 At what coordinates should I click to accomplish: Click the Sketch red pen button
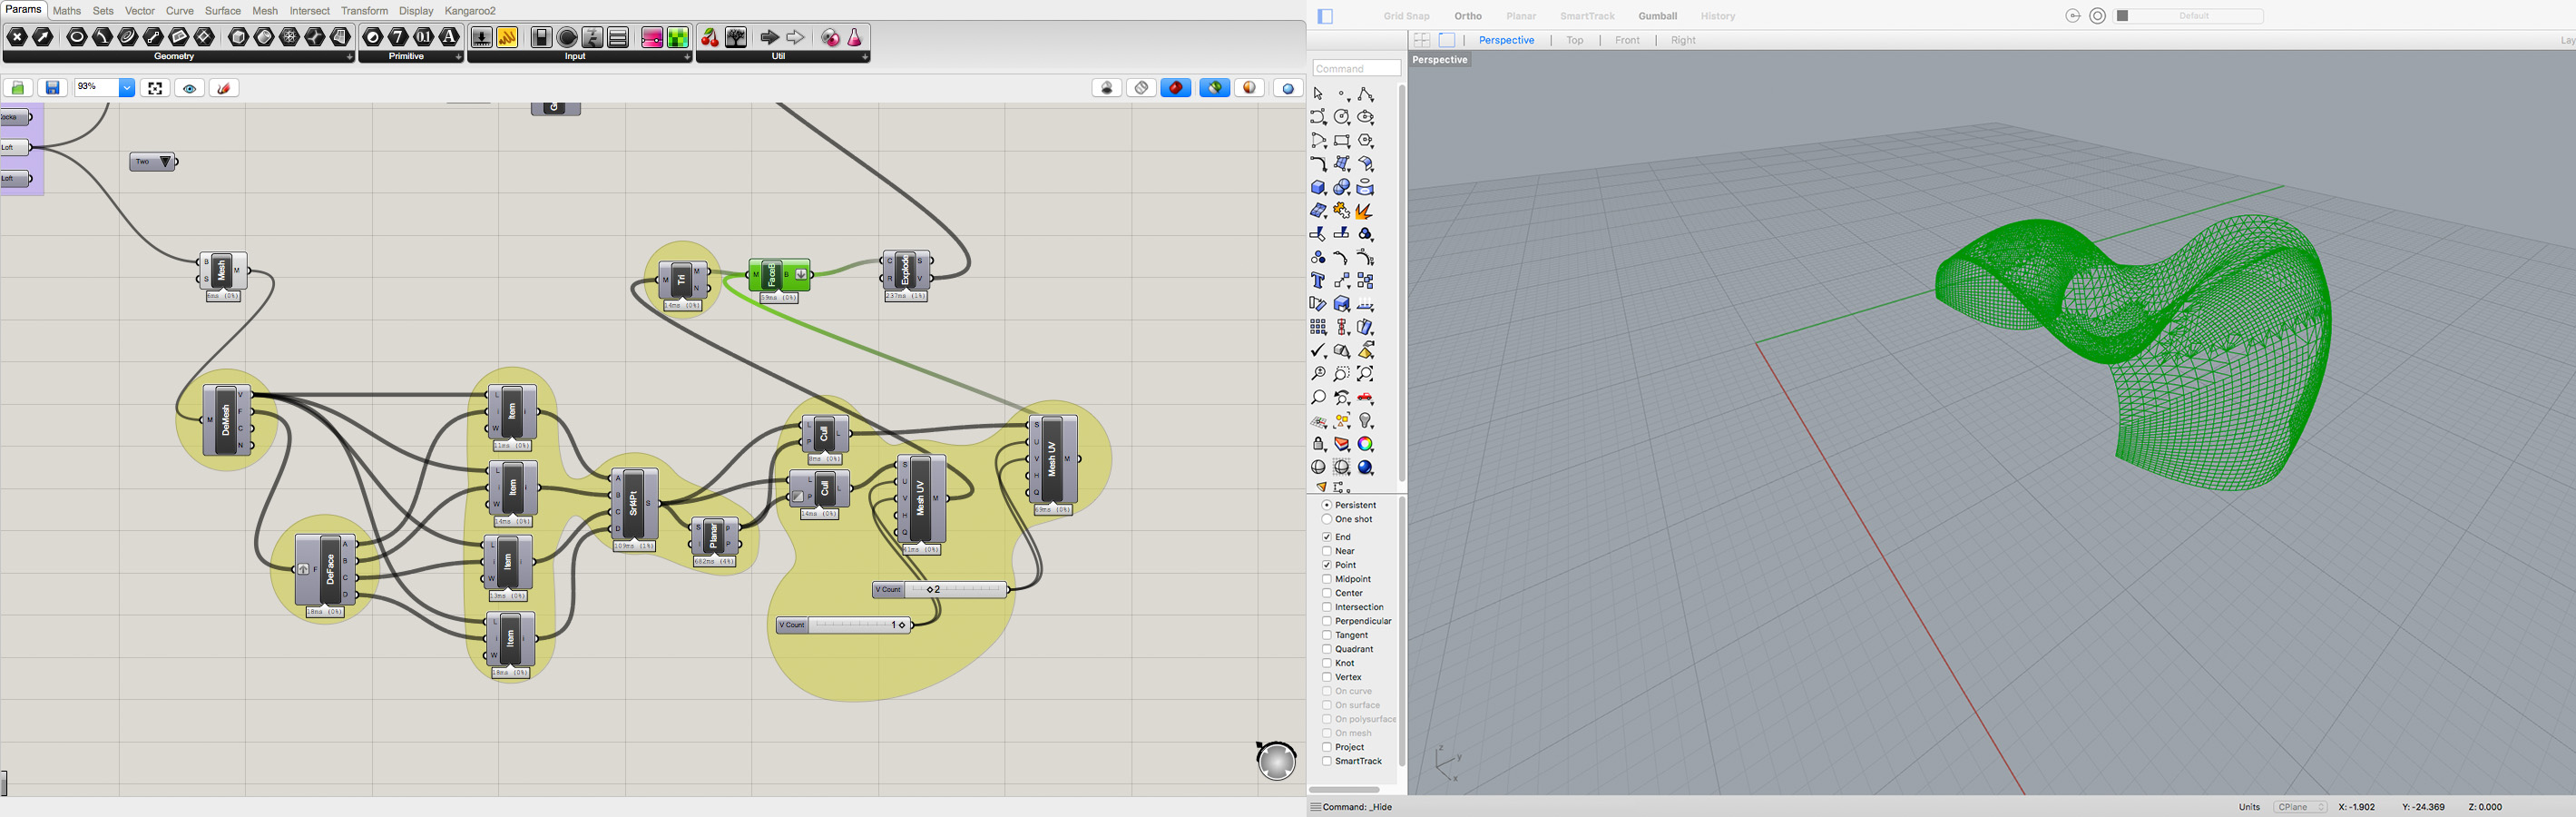coord(224,88)
